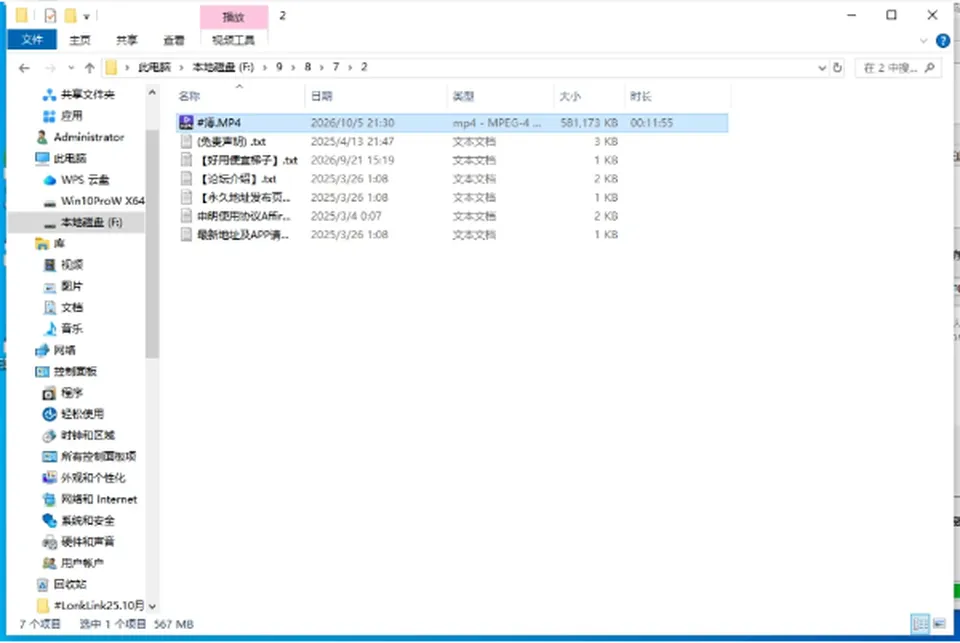The width and height of the screenshot is (960, 643).
Task: Open Quick Access Toolbar customize dropdown
Action: tap(86, 17)
